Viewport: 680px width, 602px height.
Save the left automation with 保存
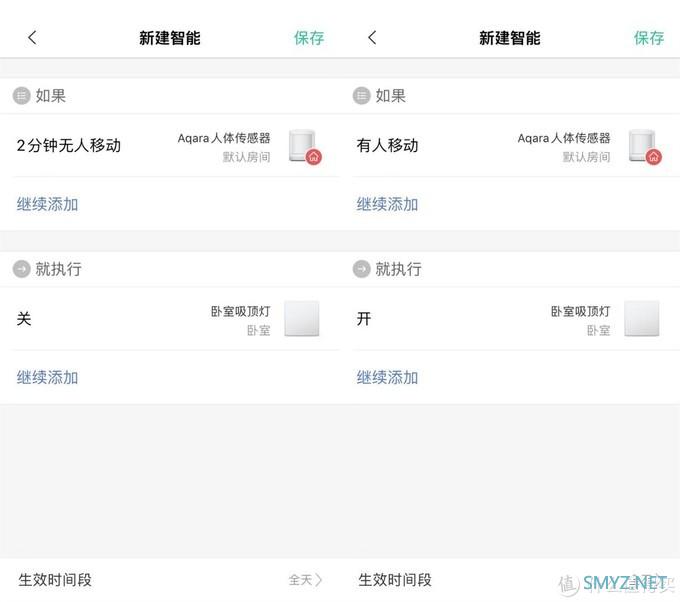(x=309, y=38)
